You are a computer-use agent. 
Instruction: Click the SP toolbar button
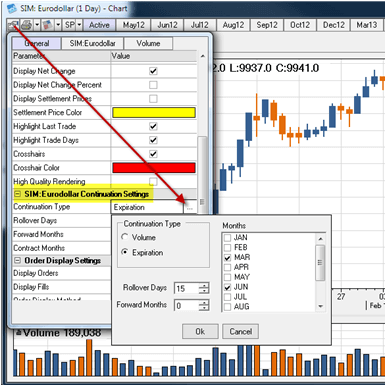70,25
